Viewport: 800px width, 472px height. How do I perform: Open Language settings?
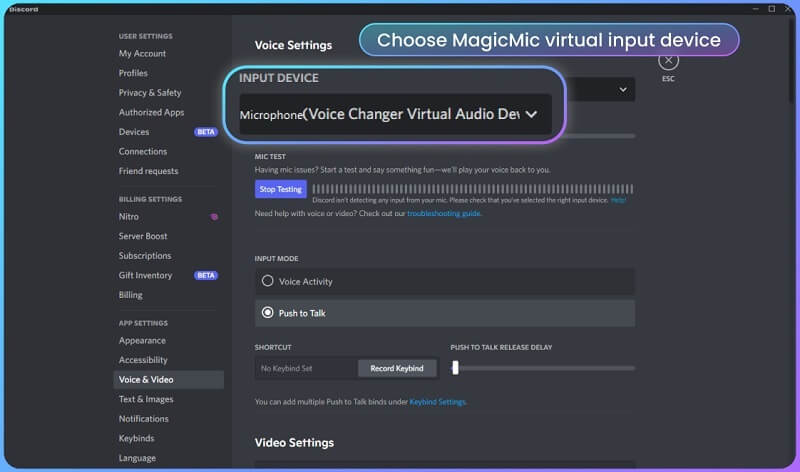[137, 458]
